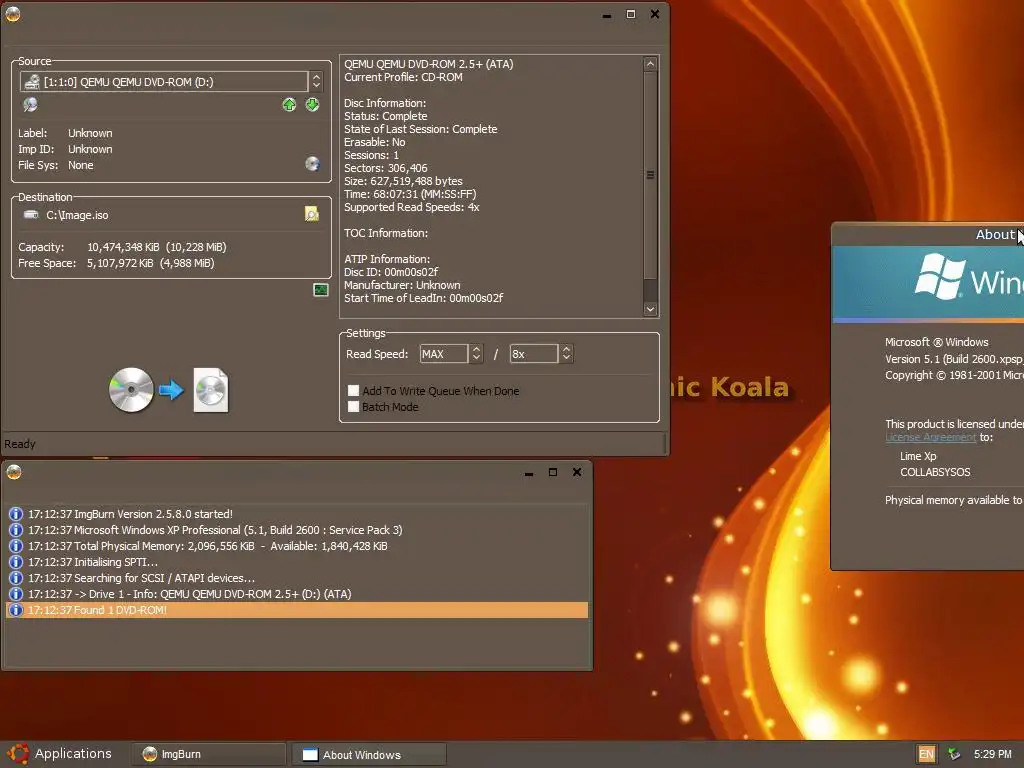Image resolution: width=1024 pixels, height=768 pixels.
Task: Maximize the ImgBurn log window
Action: click(x=552, y=472)
